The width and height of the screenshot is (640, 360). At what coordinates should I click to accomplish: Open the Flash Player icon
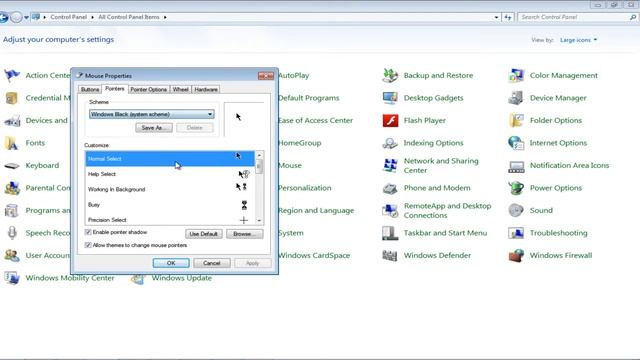[x=390, y=120]
